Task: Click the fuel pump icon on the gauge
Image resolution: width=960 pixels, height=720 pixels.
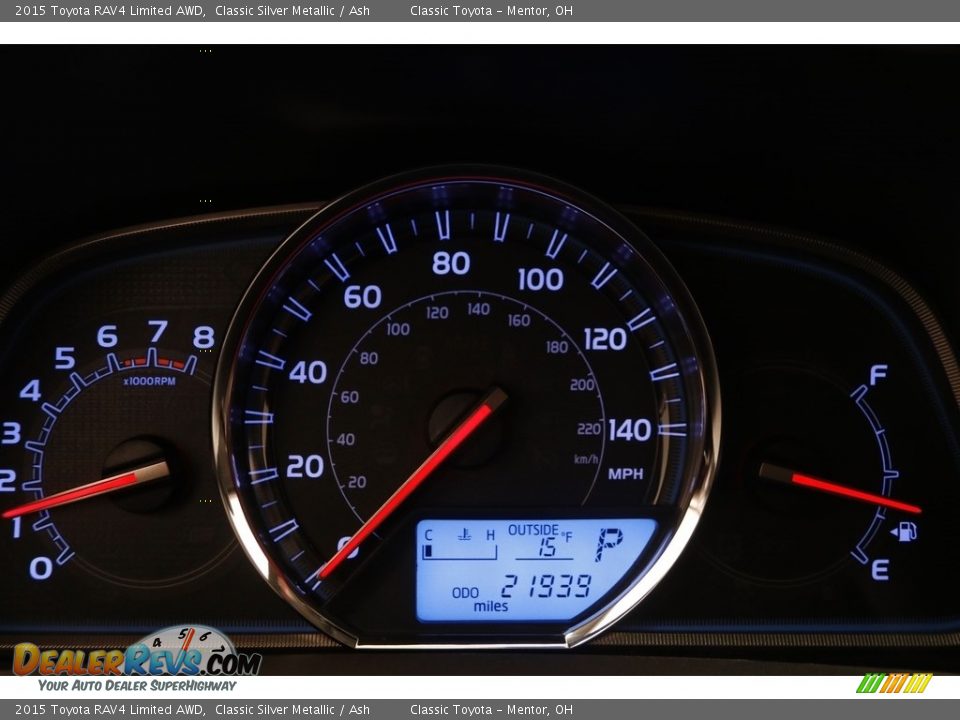Action: (x=905, y=531)
